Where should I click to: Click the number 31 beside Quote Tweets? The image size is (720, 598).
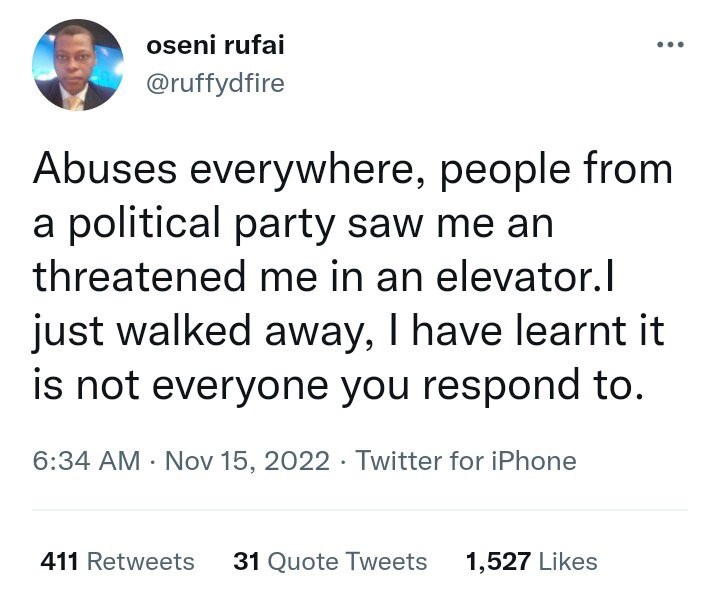pos(247,561)
